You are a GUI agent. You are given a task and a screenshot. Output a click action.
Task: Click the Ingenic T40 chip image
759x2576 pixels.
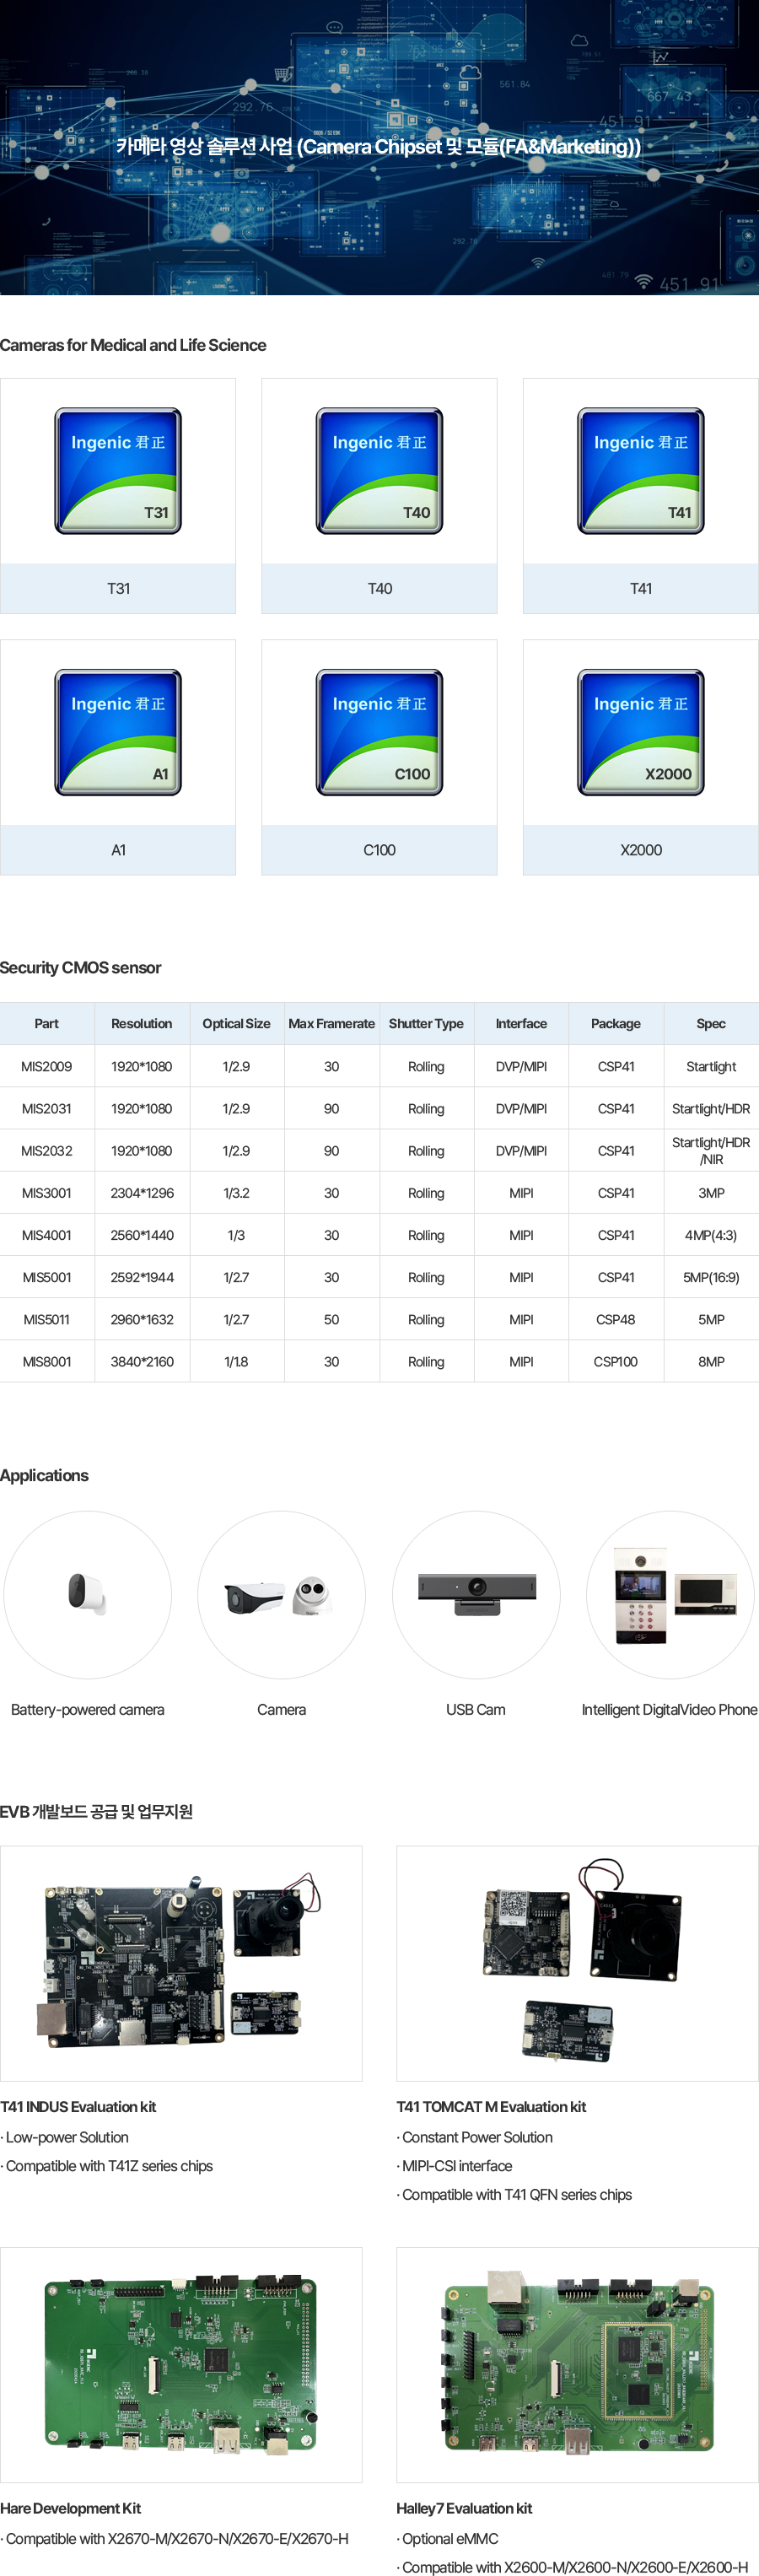coord(379,471)
